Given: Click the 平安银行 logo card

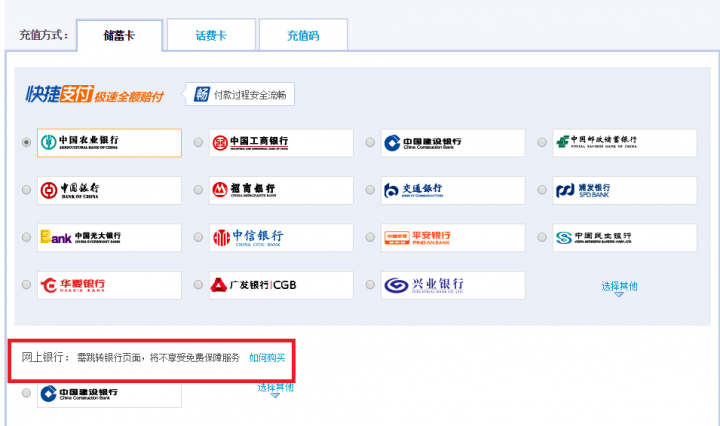Looking at the screenshot, I should 453,237.
